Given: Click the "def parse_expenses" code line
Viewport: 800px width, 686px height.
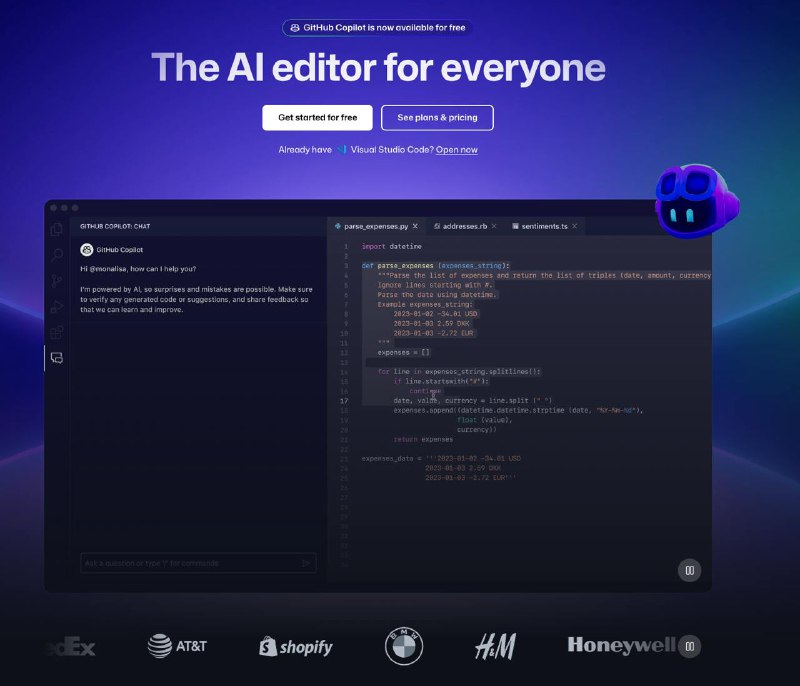Looking at the screenshot, I should [436, 266].
